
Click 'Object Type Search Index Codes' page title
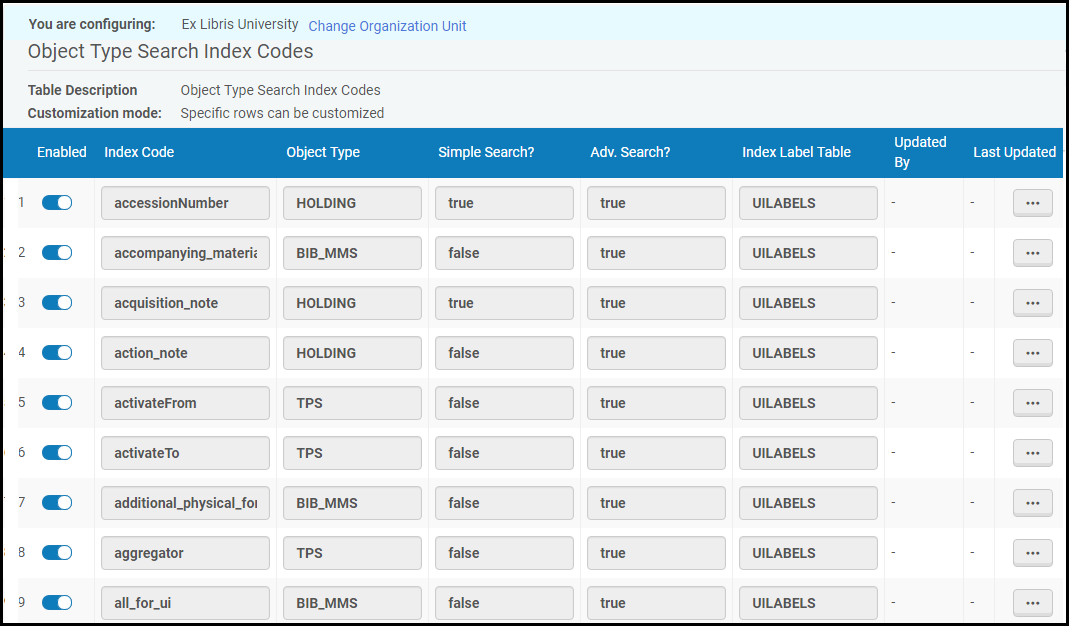click(170, 51)
